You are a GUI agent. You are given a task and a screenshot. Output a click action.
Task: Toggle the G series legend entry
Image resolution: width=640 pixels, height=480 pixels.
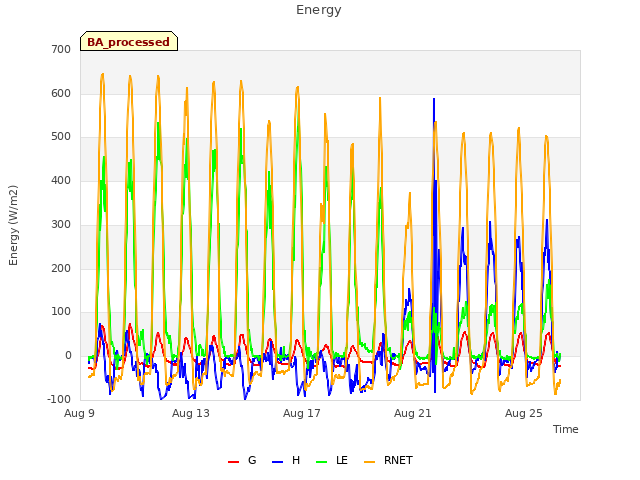242,461
